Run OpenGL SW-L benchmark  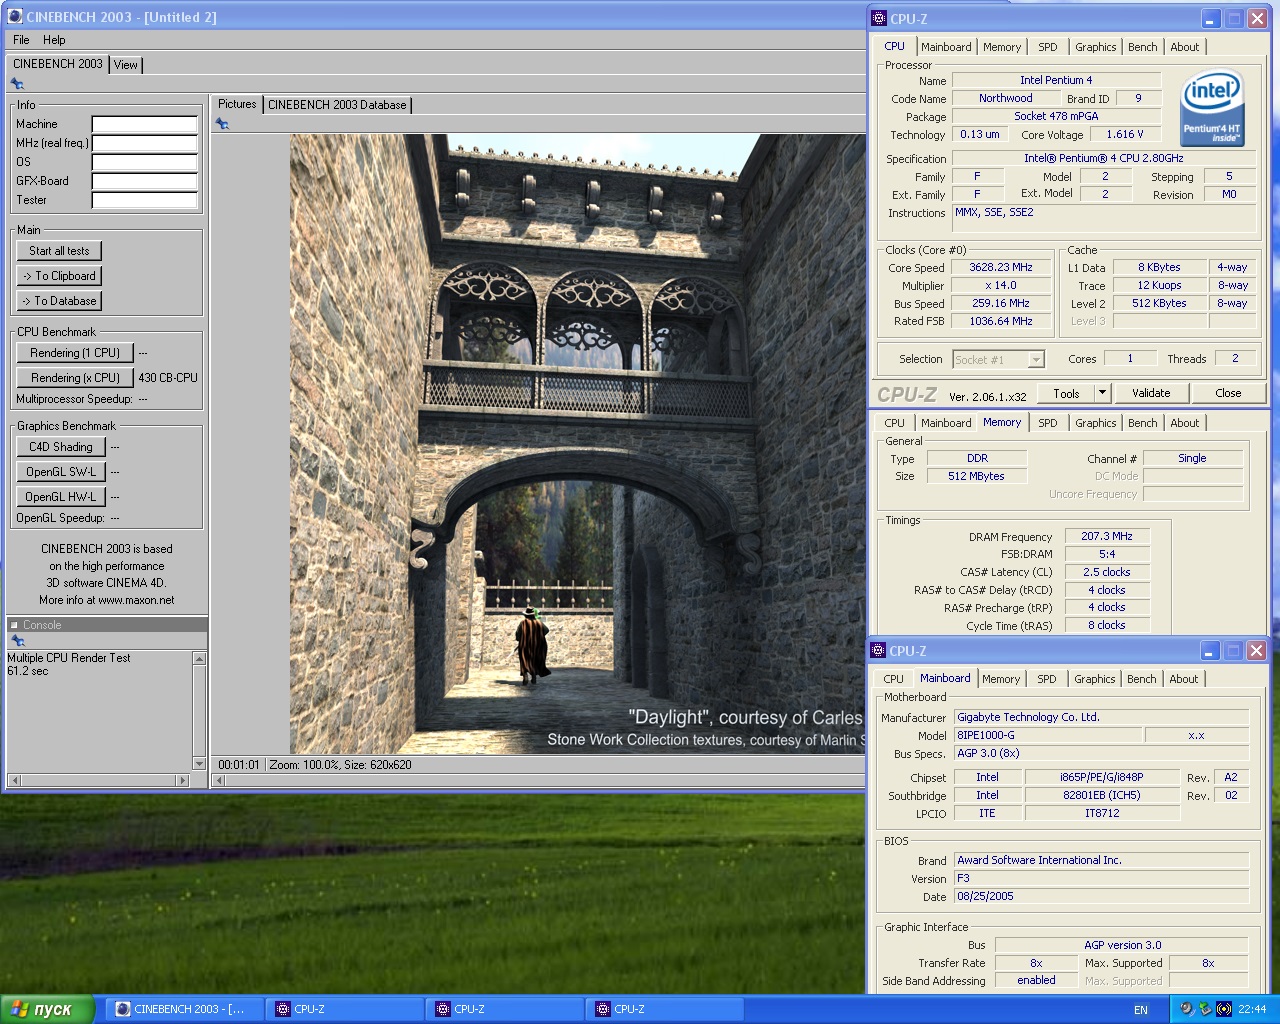click(61, 472)
